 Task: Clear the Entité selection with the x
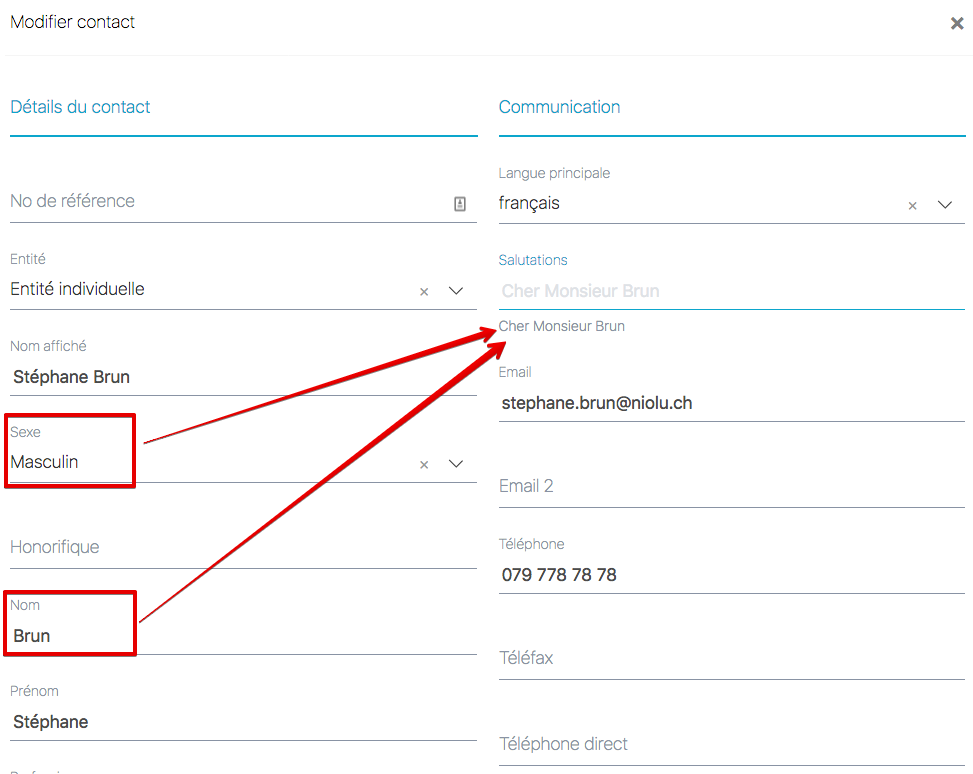424,292
